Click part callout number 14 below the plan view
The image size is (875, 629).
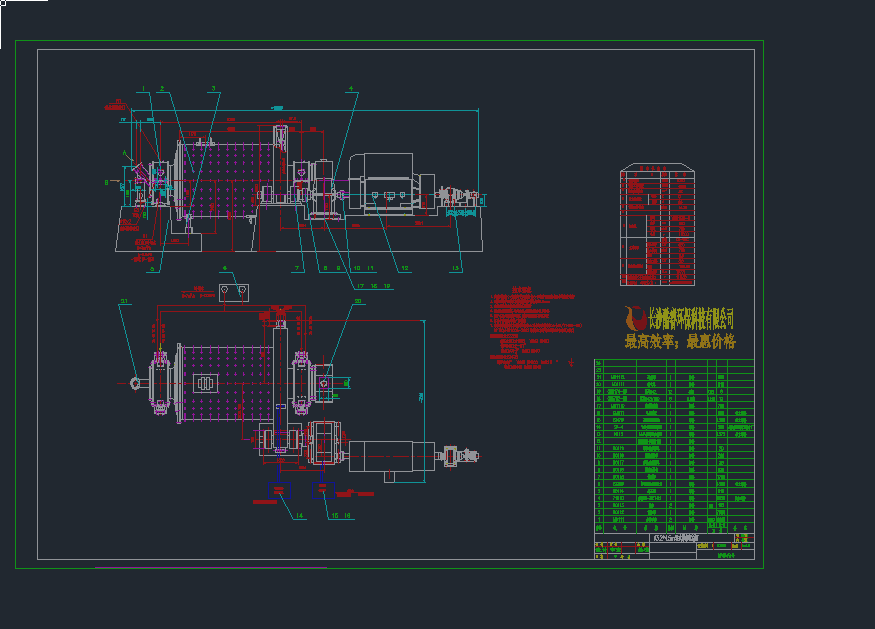click(299, 516)
